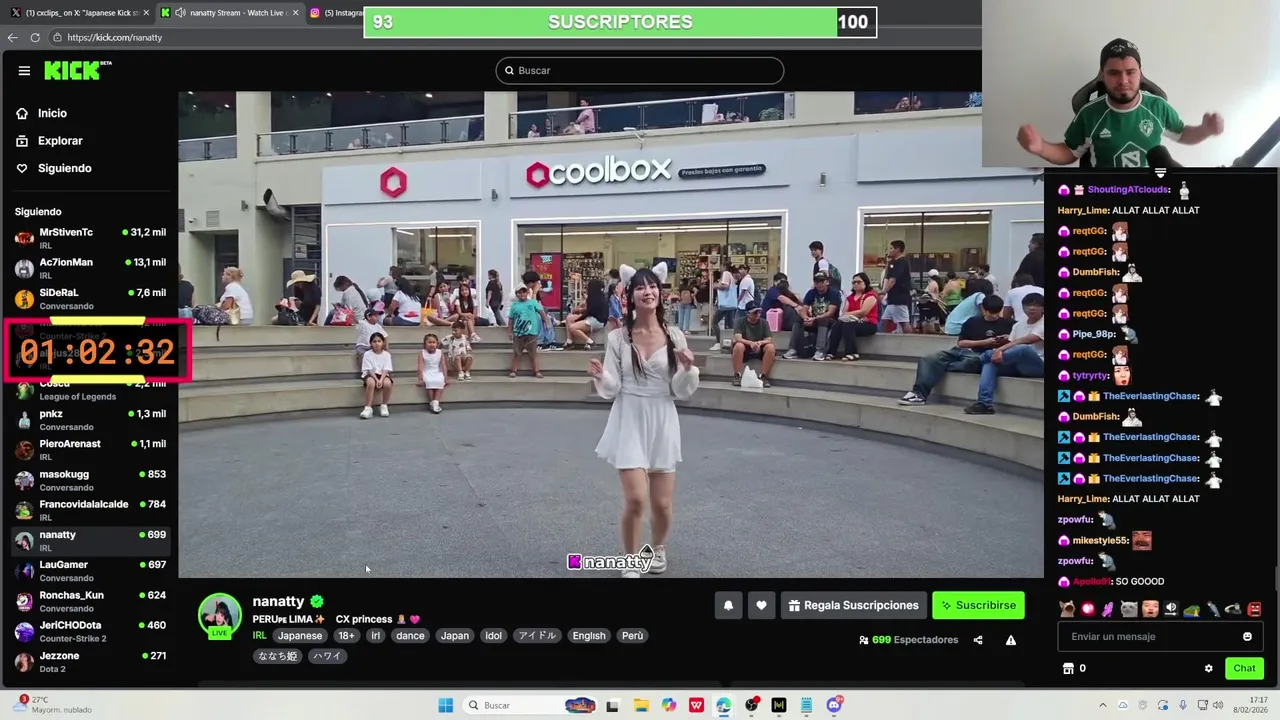Open pnkz channel in sidebar
This screenshot has width=1280, height=720.
pos(90,420)
